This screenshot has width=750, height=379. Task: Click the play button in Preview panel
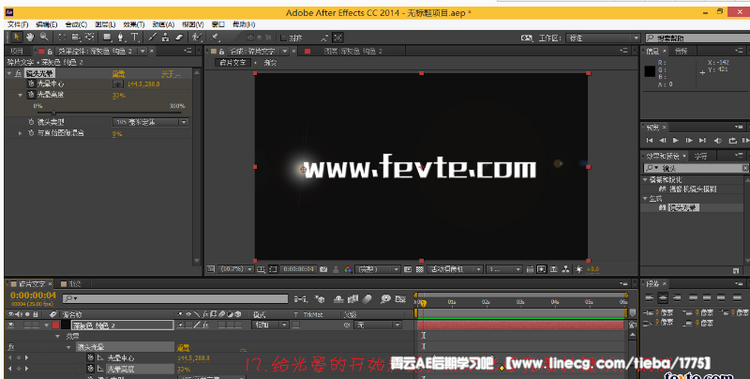[x=675, y=140]
